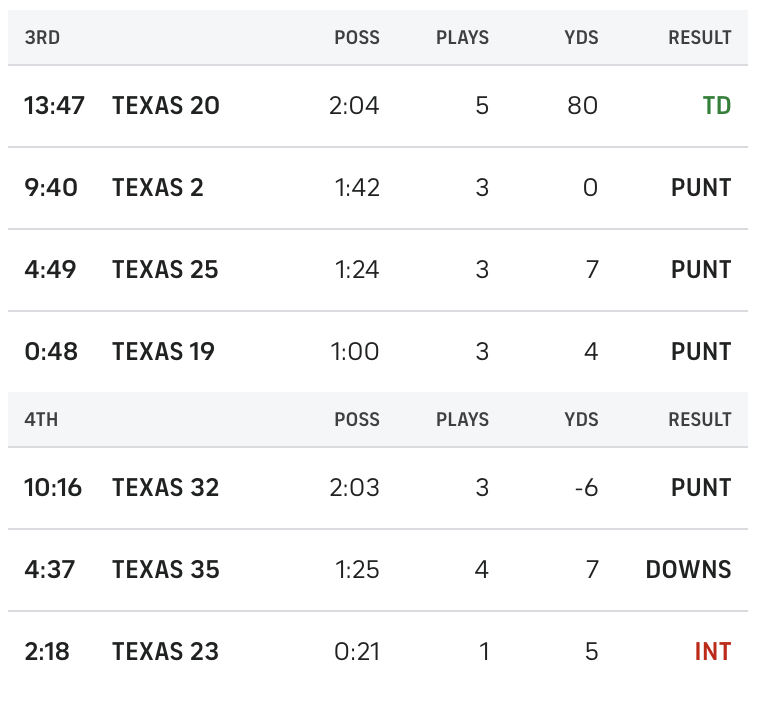Screen dimensions: 770x708
Task: Click the TEXAS 25 drive label
Action: coord(165,270)
